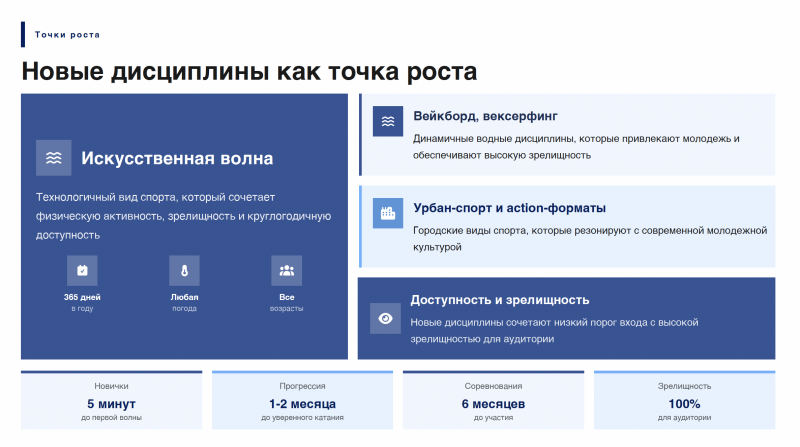
Task: Click the calendar icon above 365 дней
Action: 82,270
